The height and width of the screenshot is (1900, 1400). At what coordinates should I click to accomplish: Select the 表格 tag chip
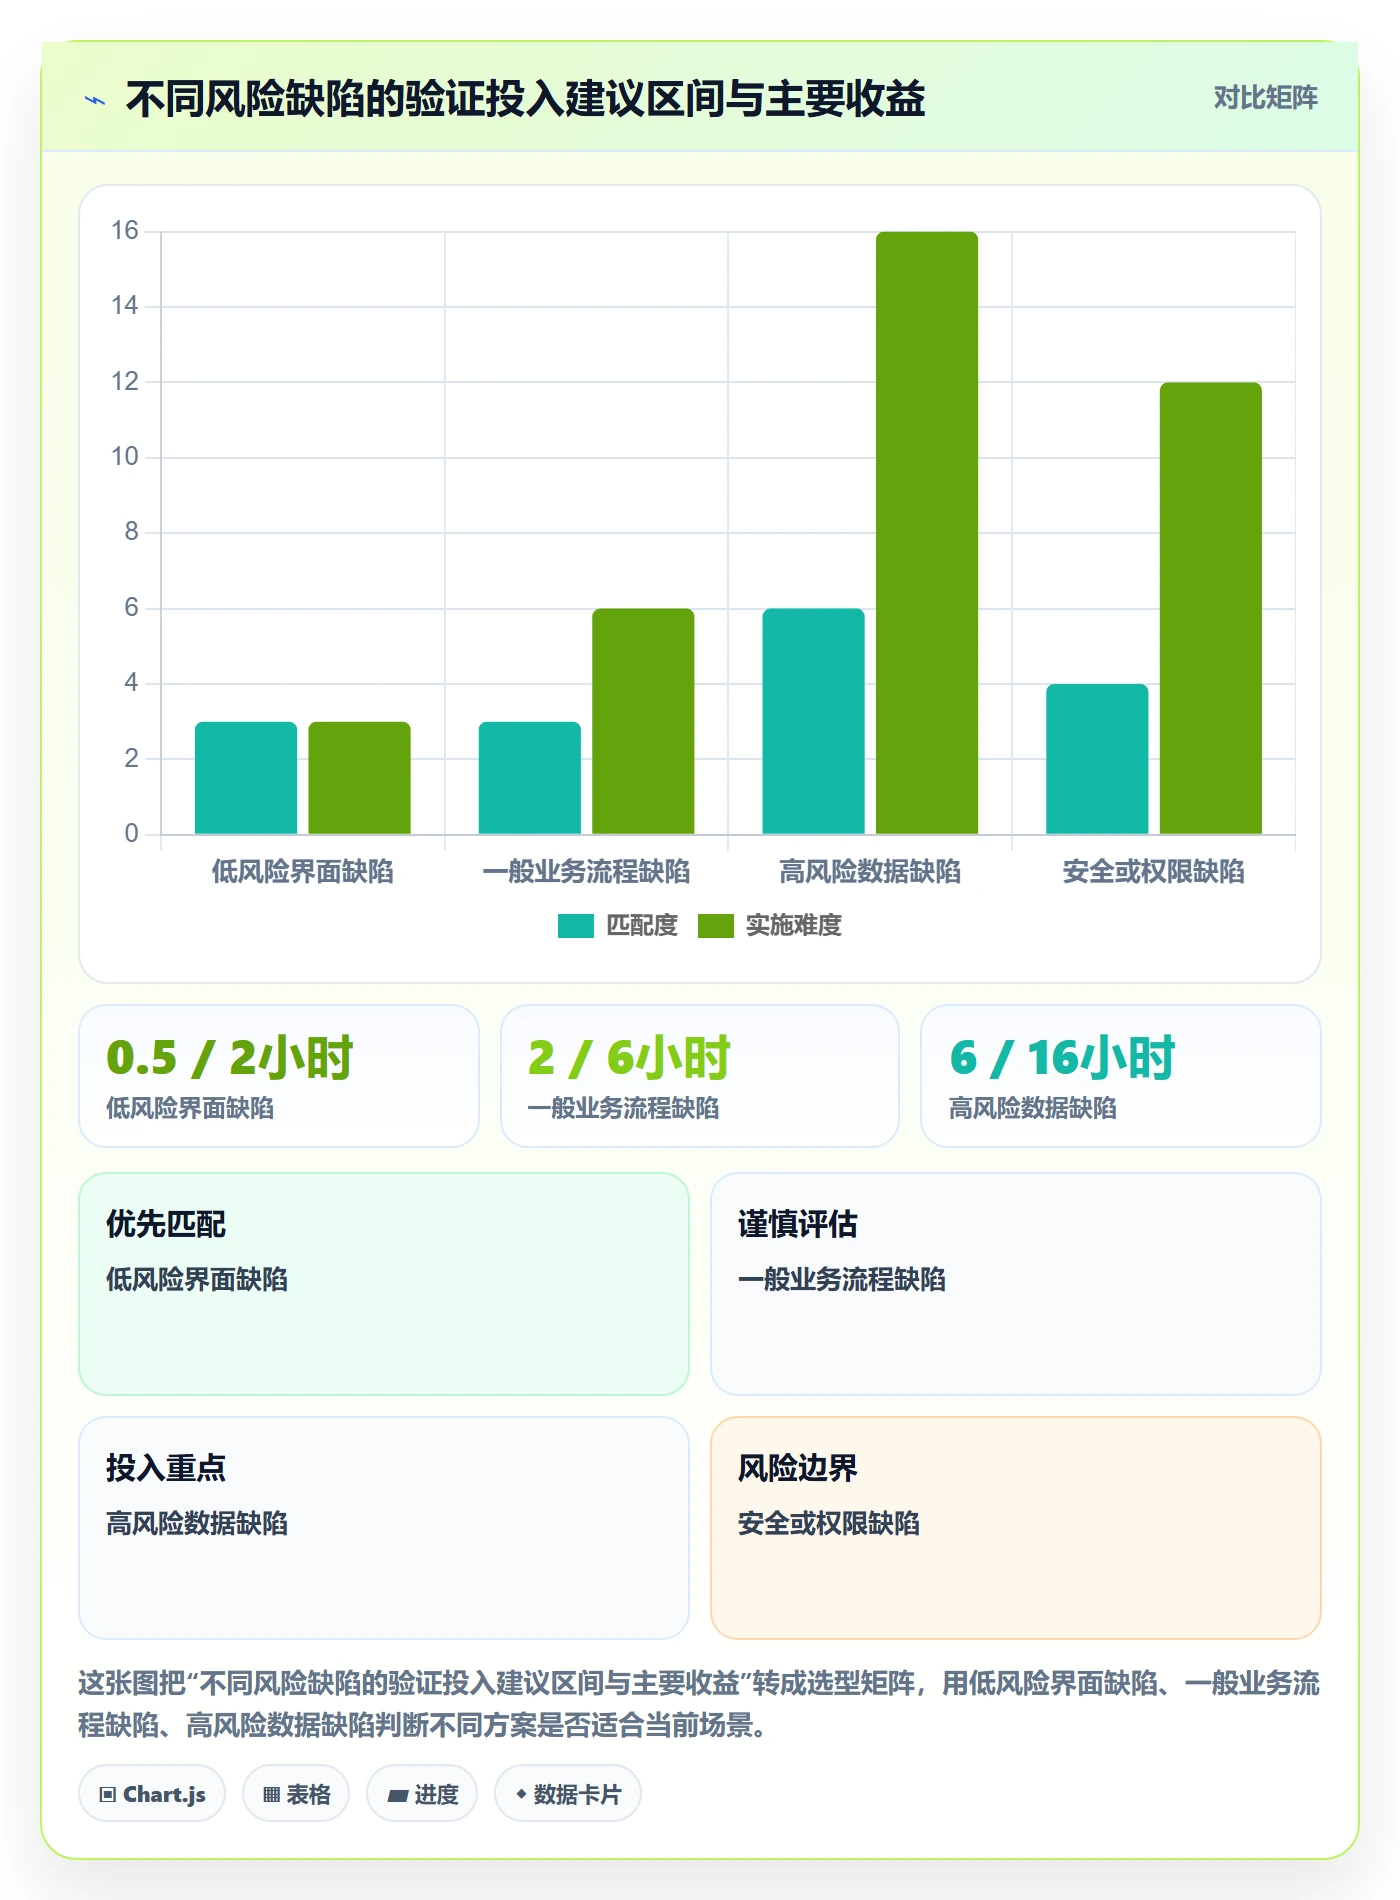(296, 1794)
